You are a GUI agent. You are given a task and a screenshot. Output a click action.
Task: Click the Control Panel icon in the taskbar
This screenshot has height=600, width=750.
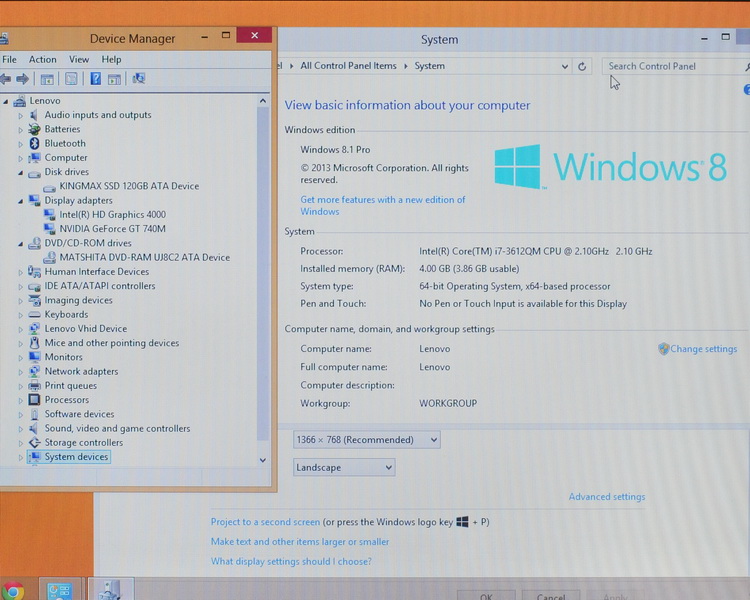[x=60, y=590]
